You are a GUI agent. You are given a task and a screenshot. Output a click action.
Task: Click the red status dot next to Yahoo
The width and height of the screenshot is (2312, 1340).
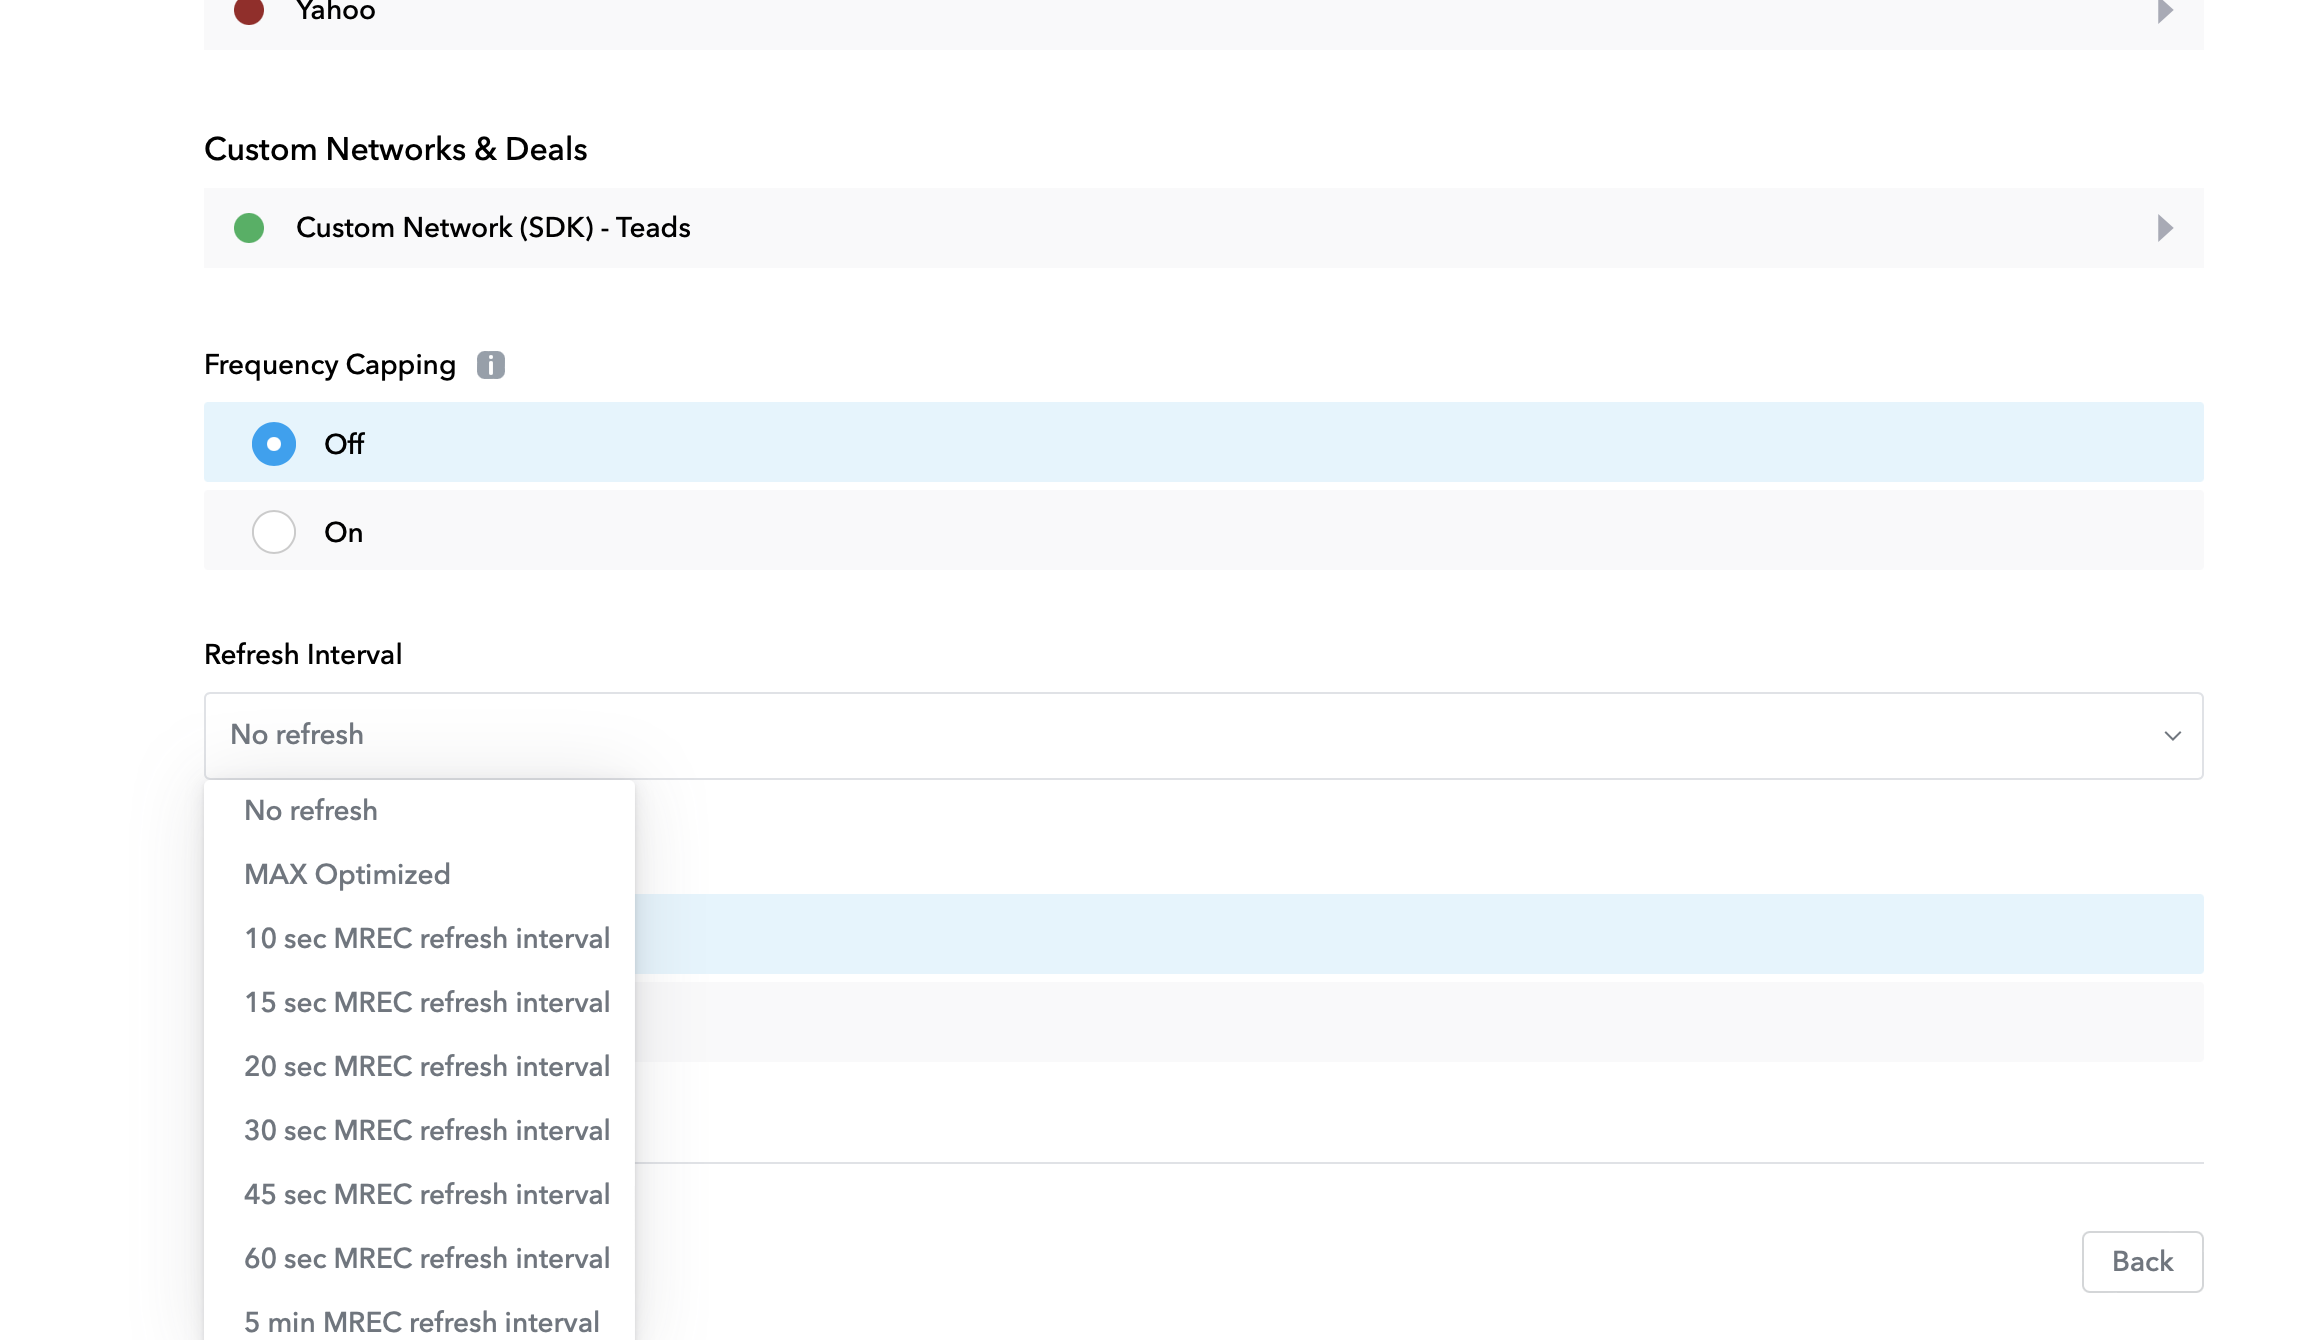pos(248,12)
